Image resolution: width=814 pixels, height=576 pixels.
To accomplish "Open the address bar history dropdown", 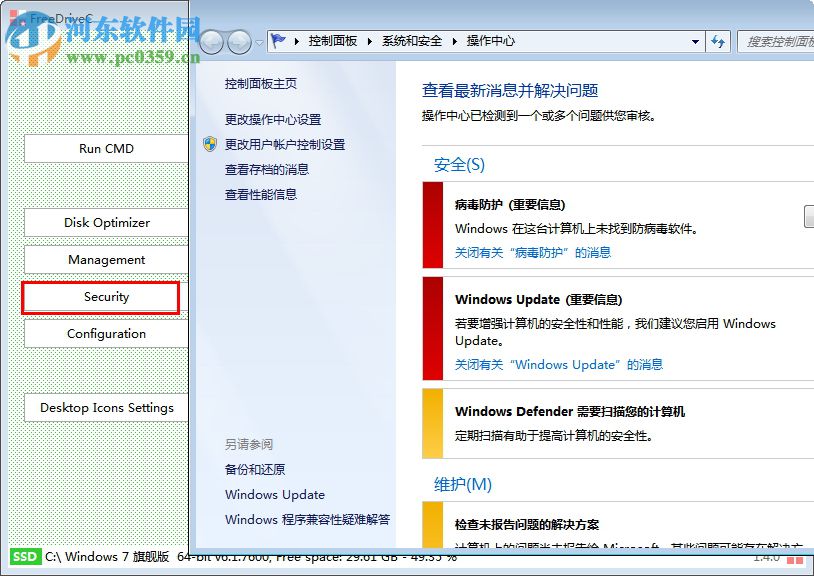I will pyautogui.click(x=695, y=42).
